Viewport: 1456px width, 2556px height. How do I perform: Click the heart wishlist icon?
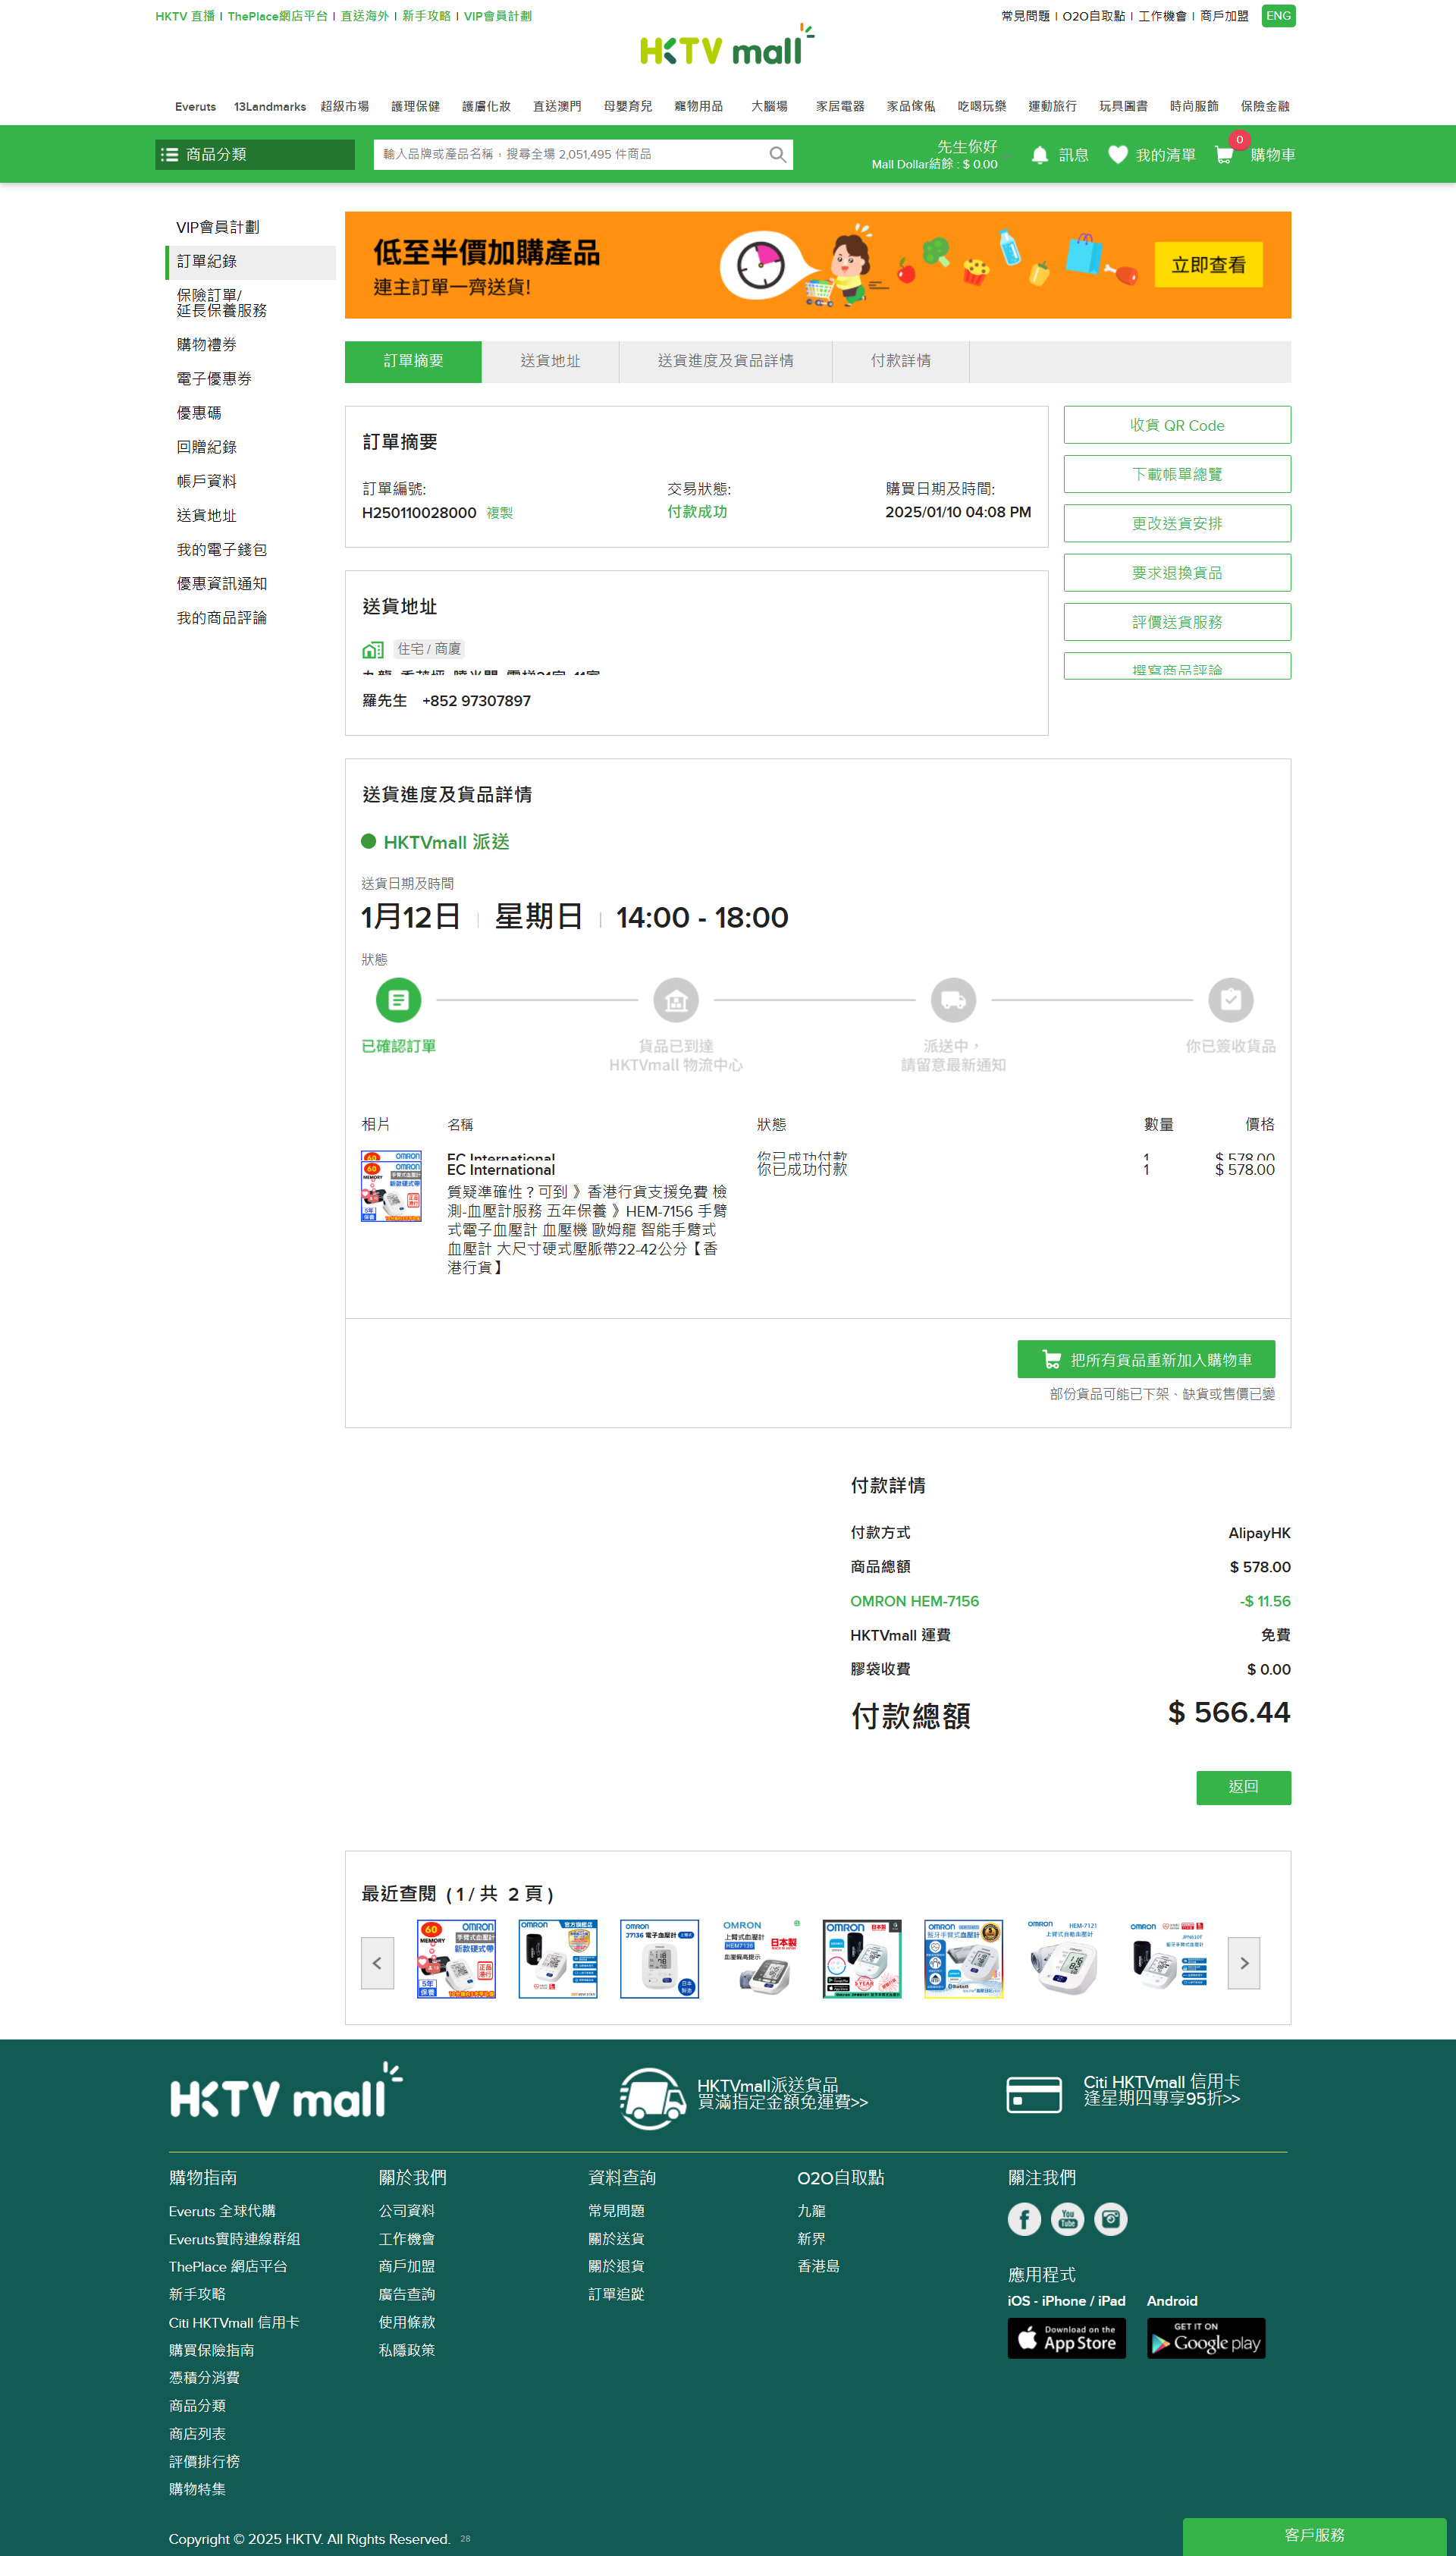tap(1117, 155)
